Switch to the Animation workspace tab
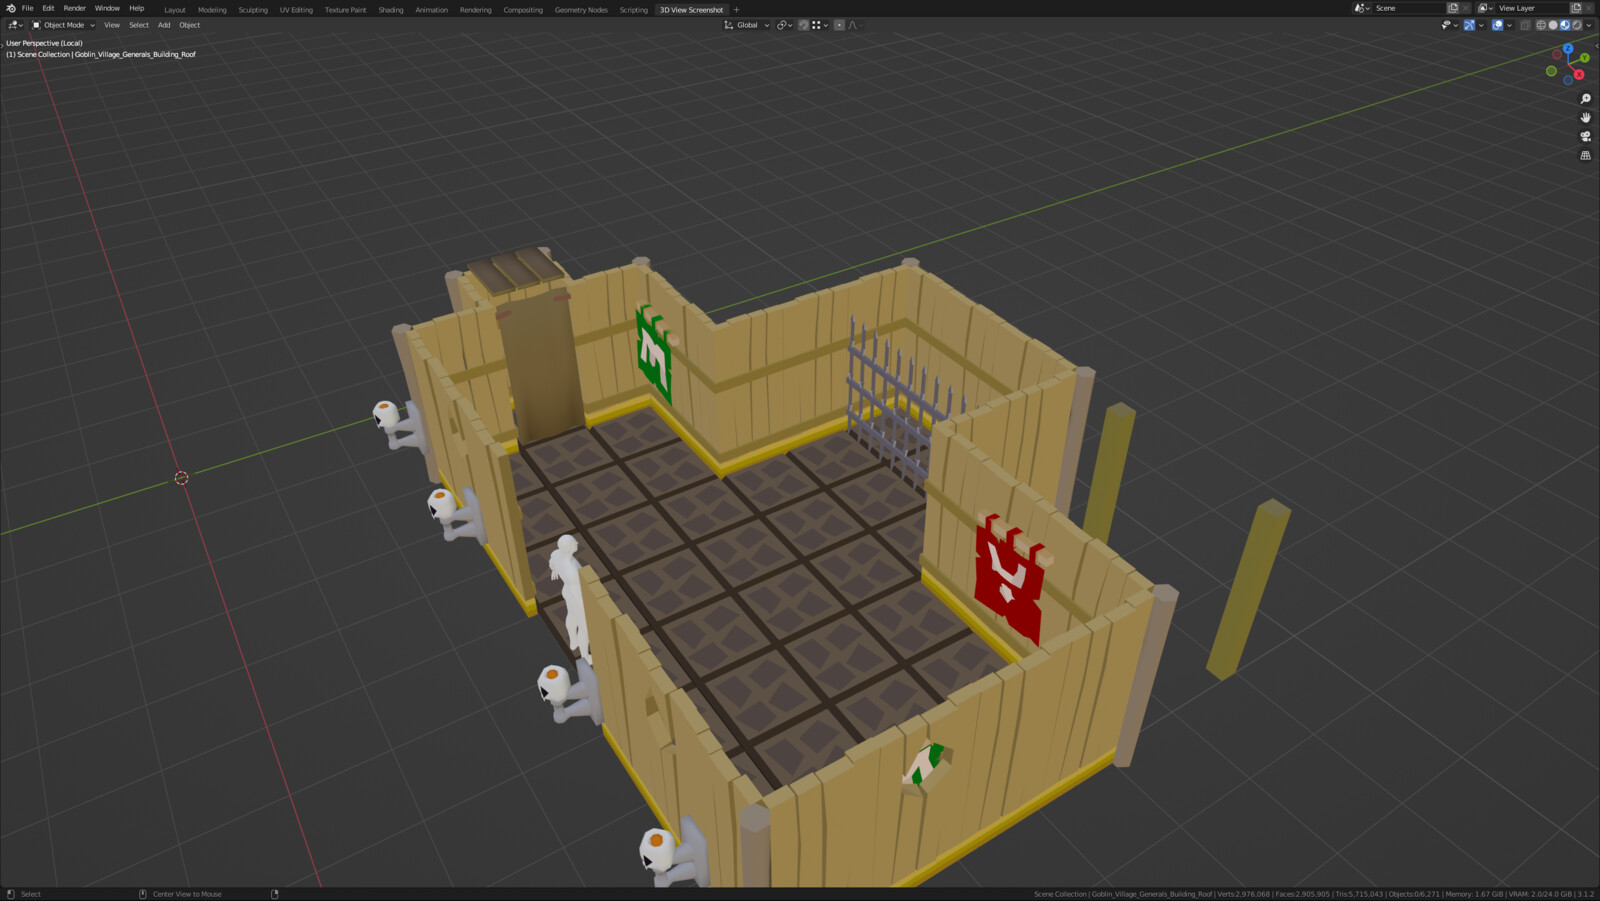Viewport: 1600px width, 901px height. (x=432, y=10)
